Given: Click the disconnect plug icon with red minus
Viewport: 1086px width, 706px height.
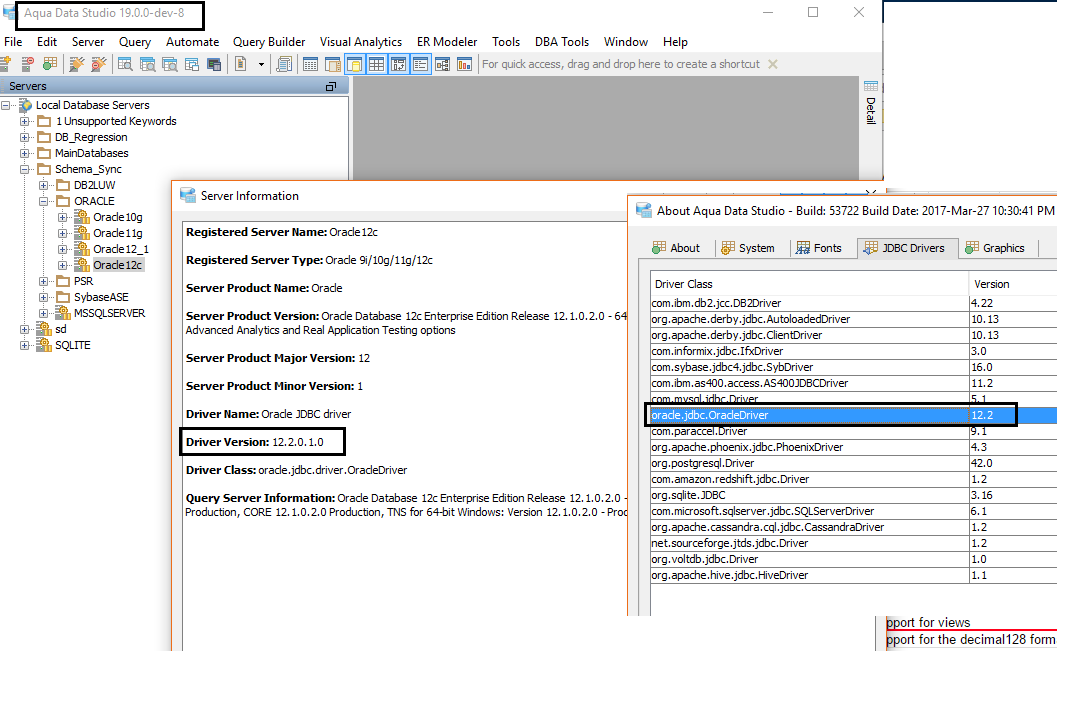Looking at the screenshot, I should pos(99,64).
